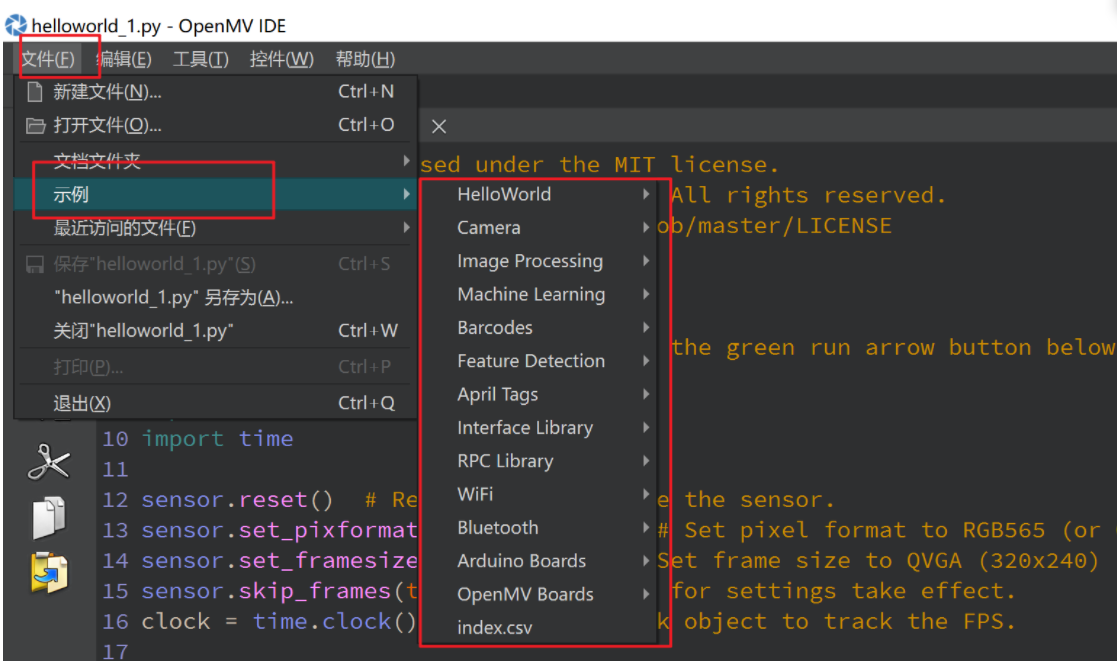Click "clock = time.clock()" on line 16
The image size is (1117, 661).
[279, 622]
